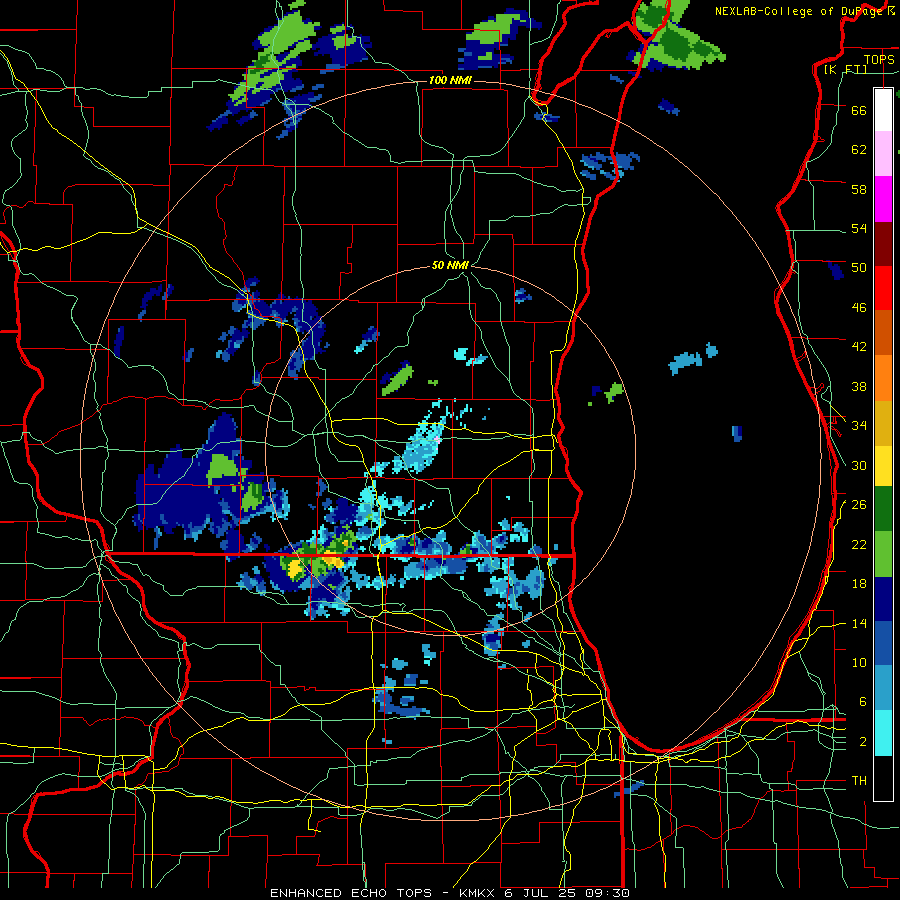Pick the yellow legend swatch

click(x=883, y=465)
